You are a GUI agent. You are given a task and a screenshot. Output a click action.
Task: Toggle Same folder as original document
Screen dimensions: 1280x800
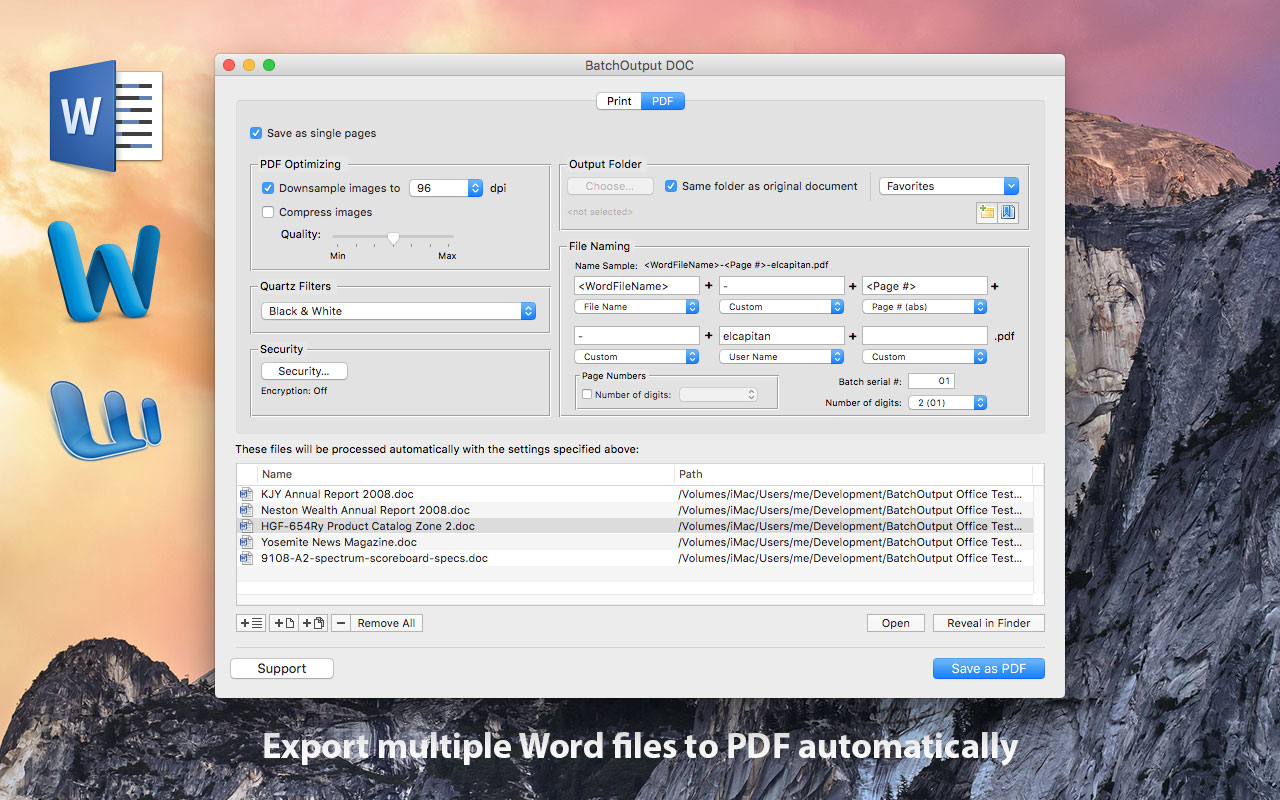[x=671, y=186]
